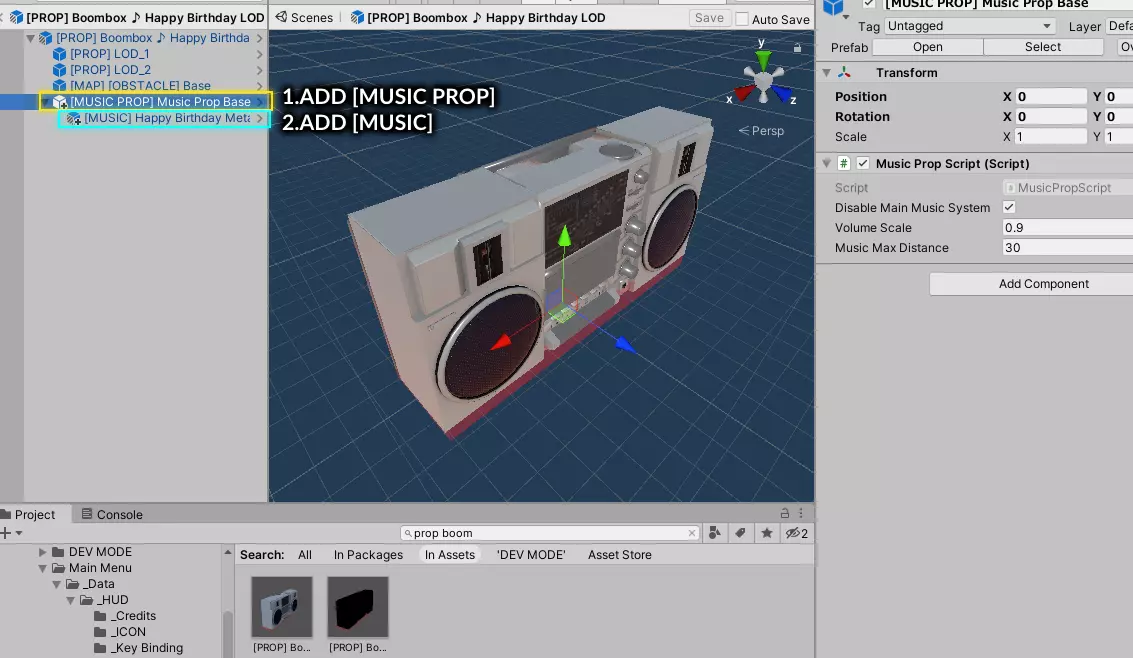
Task: Click the search by label tag icon
Action: [741, 533]
